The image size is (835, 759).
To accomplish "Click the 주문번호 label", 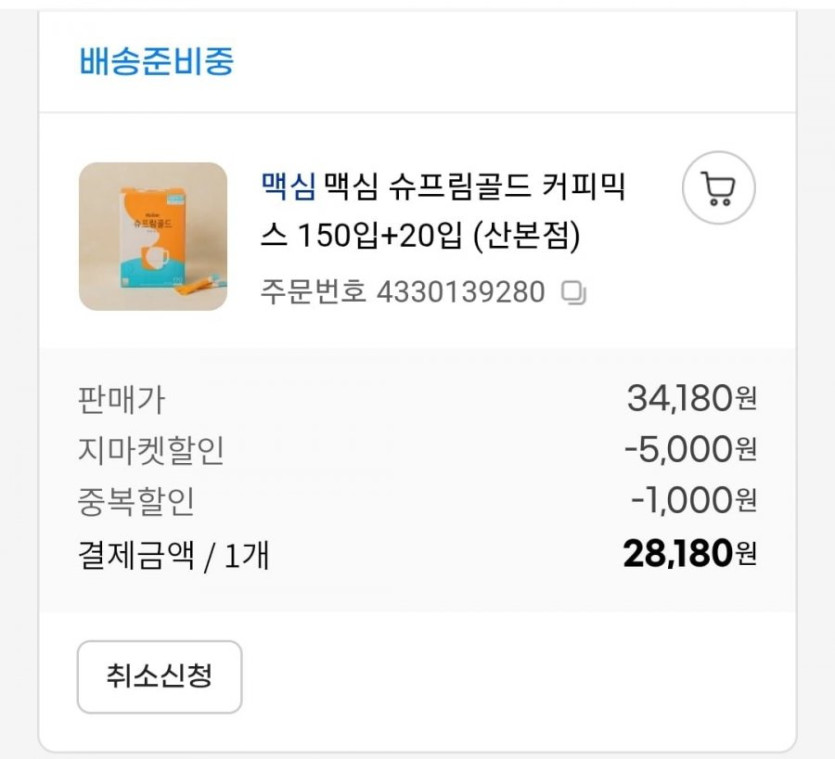I will point(313,293).
